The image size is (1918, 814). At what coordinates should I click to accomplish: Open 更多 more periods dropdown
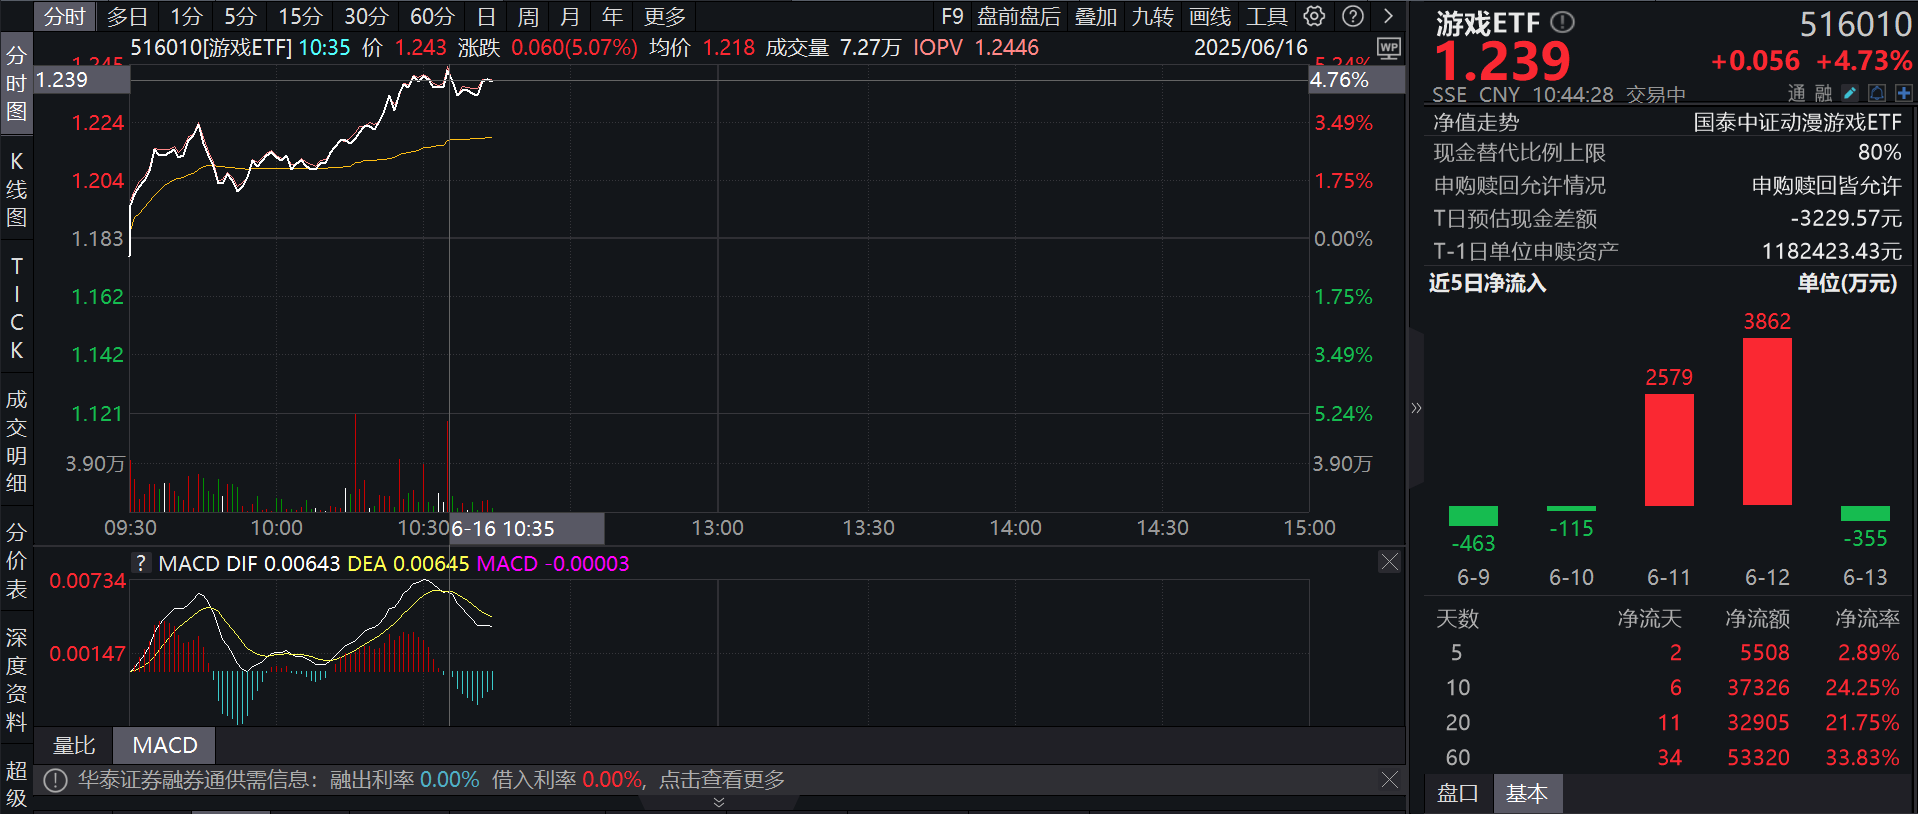665,16
